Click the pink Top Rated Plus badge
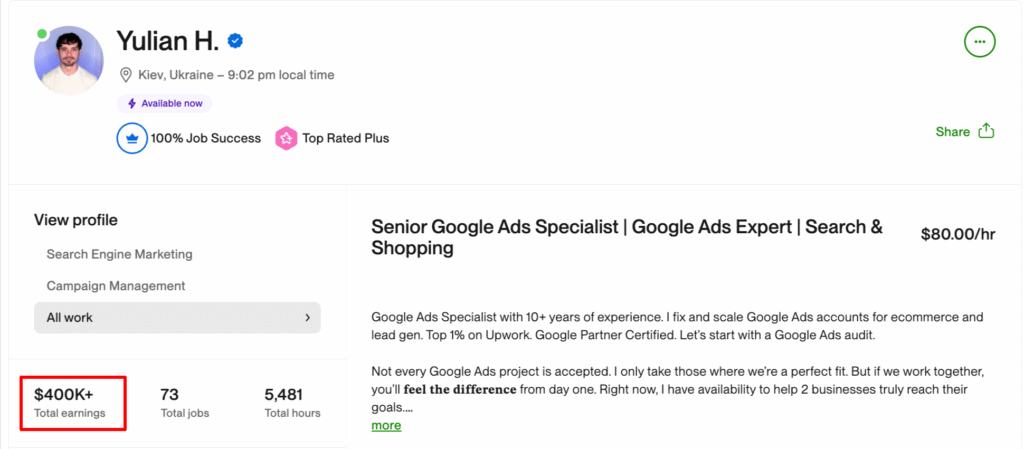 click(x=287, y=138)
